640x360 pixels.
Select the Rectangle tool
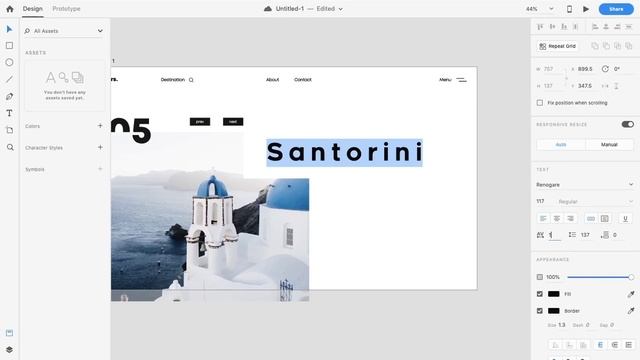point(9,46)
